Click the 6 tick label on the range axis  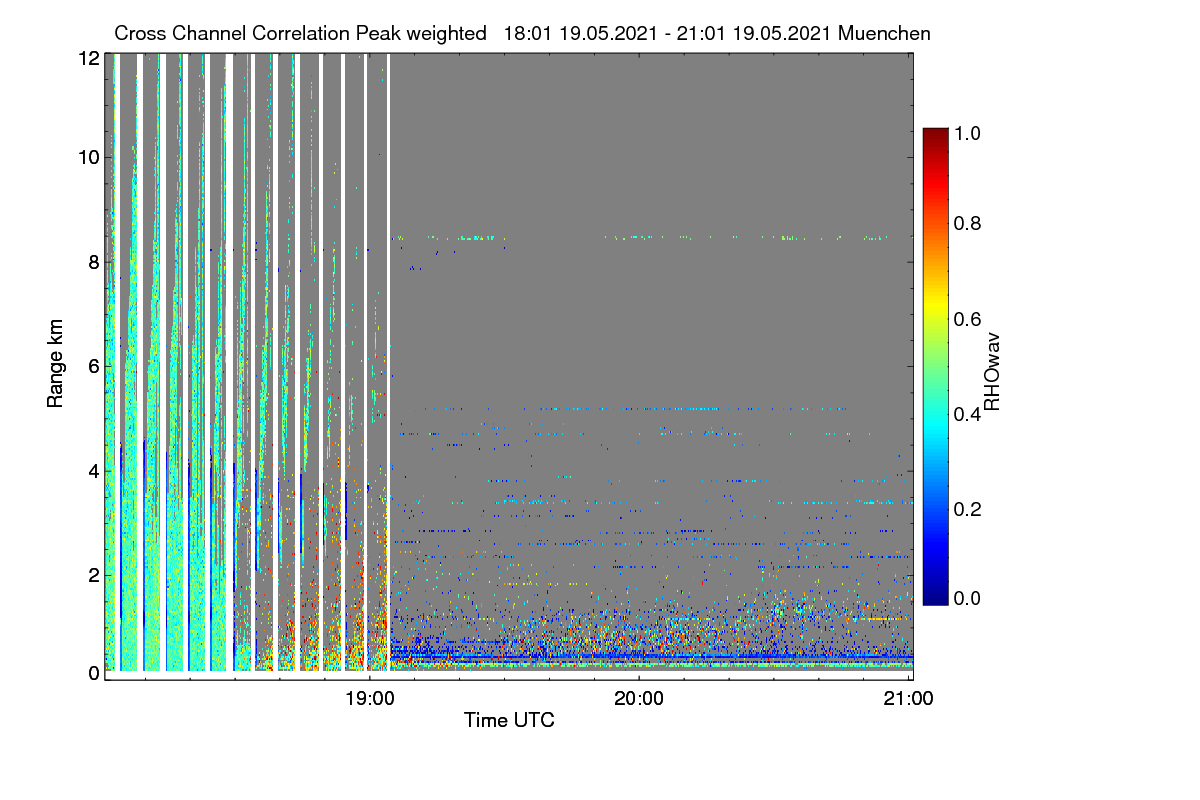pyautogui.click(x=93, y=366)
